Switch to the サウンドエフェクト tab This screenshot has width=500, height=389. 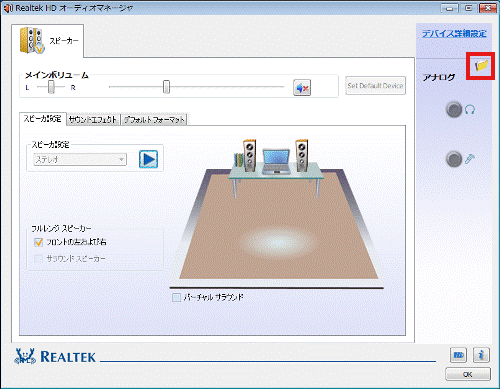click(x=93, y=119)
